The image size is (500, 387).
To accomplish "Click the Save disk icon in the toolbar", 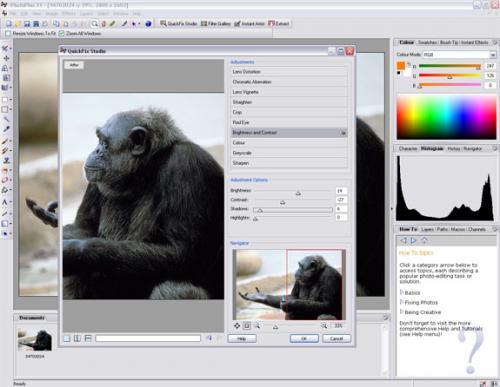I will (27, 24).
